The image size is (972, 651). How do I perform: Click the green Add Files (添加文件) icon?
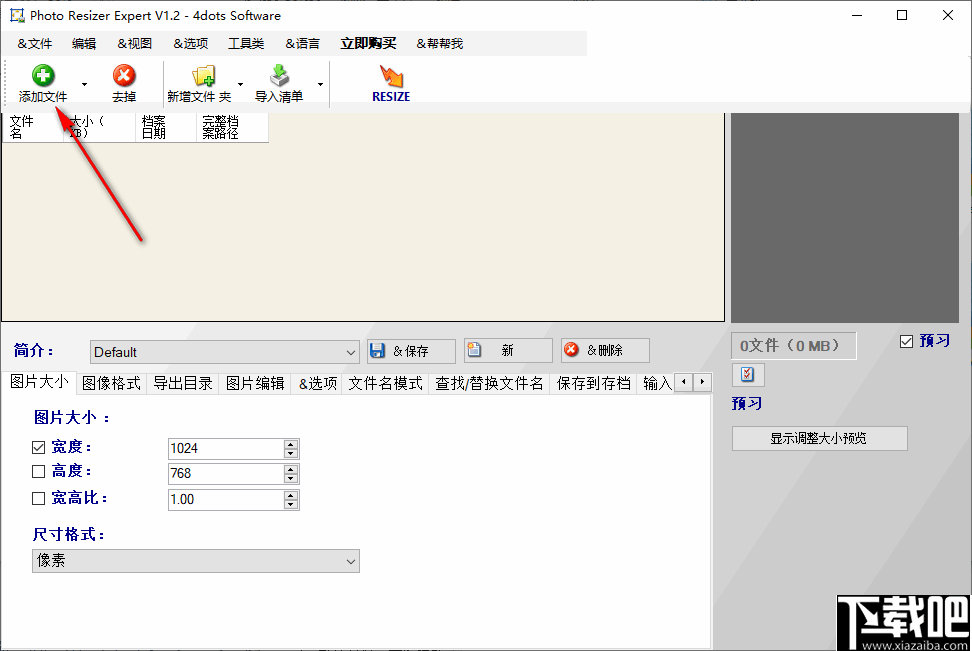tap(42, 75)
